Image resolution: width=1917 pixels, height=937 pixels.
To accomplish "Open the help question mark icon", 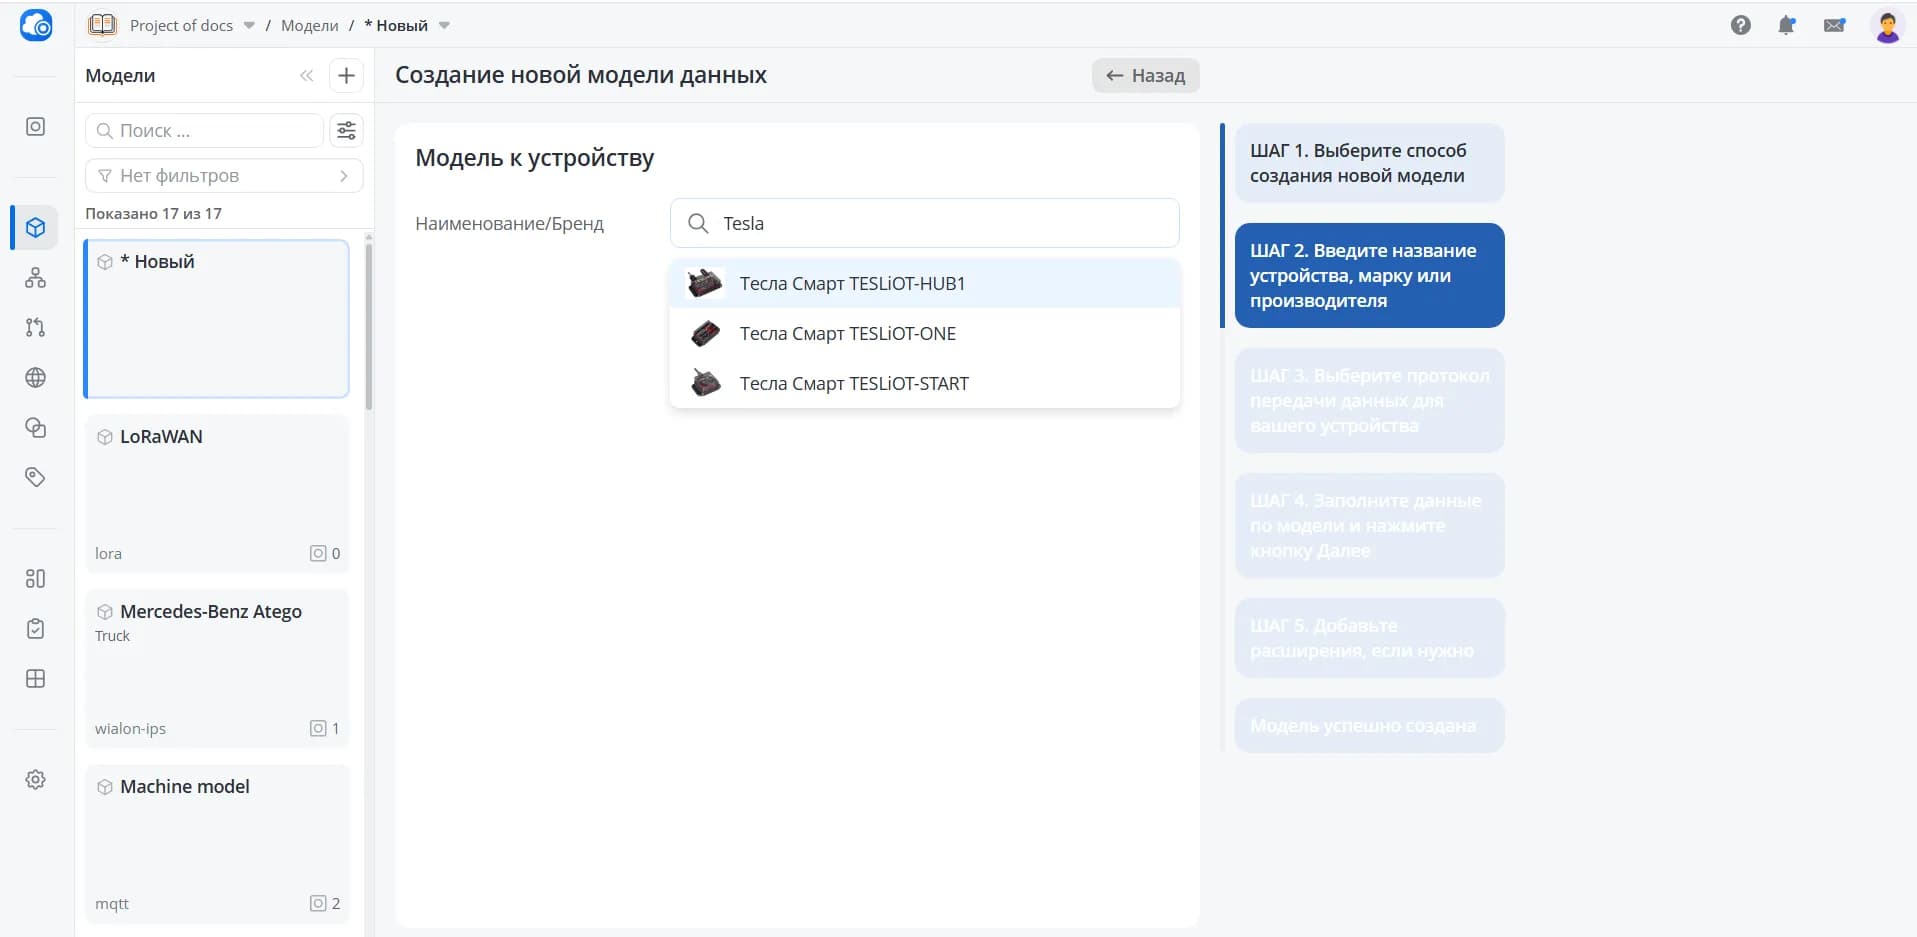I will [x=1740, y=25].
